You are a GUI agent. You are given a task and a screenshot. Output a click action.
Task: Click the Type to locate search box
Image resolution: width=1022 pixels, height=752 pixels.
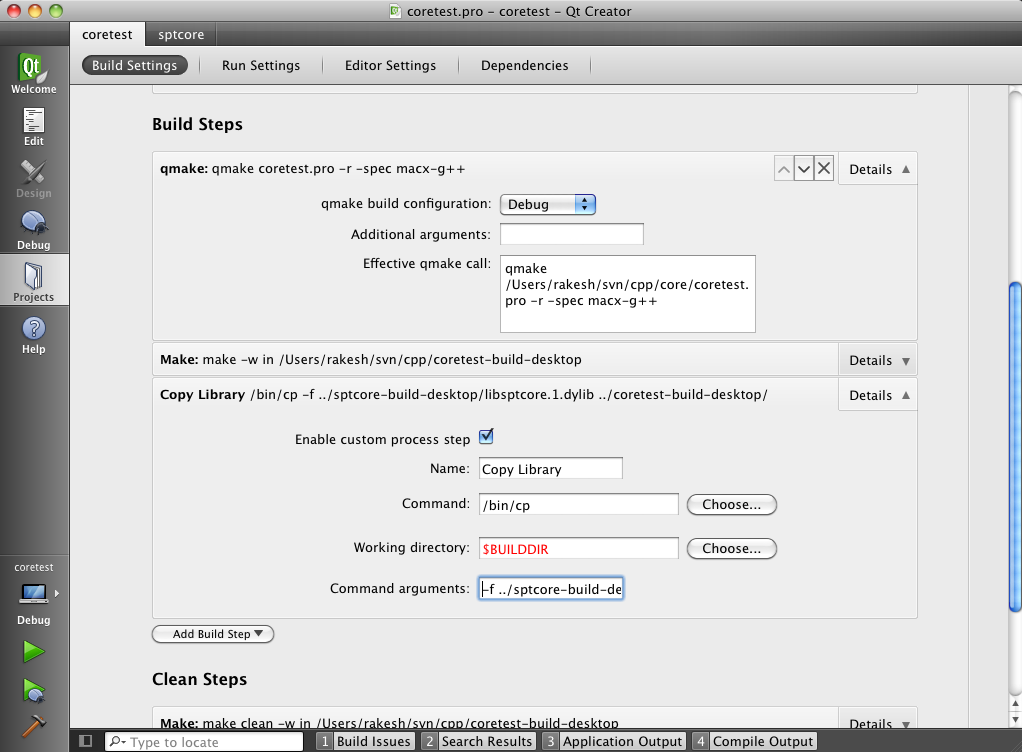(204, 742)
